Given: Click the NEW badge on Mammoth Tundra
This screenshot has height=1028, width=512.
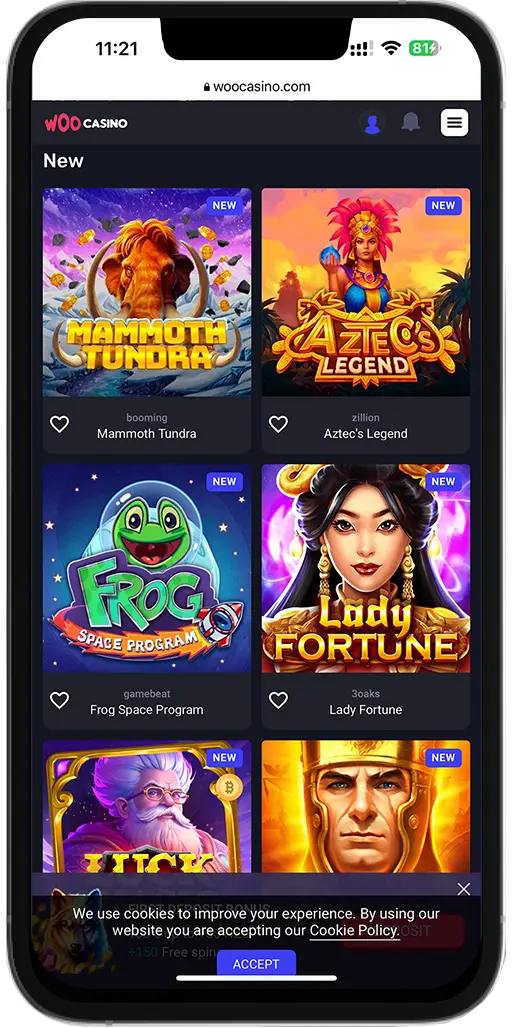Looking at the screenshot, I should coord(224,205).
